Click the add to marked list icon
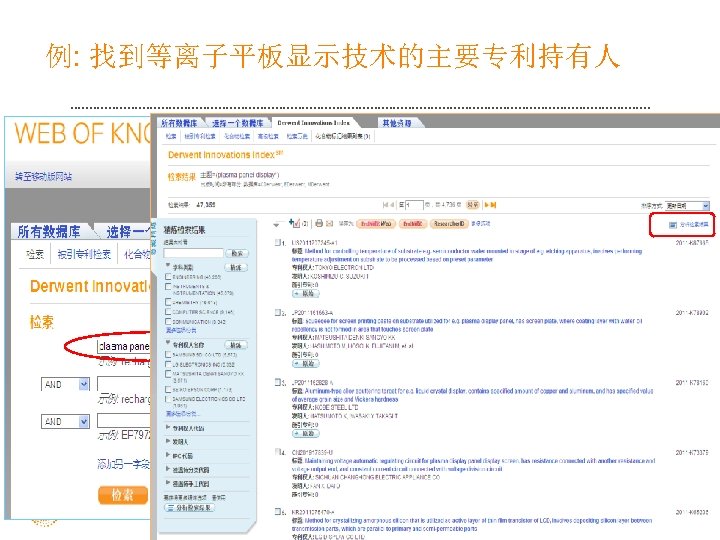Viewport: 720px width, 540px height. pos(294,223)
